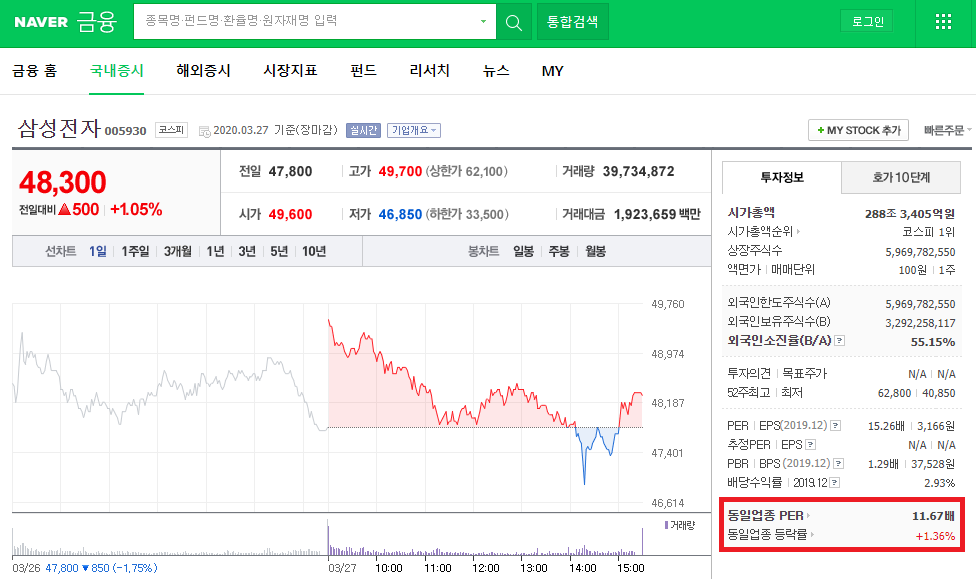Open the 빠른주문 dropdown
Image resolution: width=976 pixels, height=579 pixels.
947,130
